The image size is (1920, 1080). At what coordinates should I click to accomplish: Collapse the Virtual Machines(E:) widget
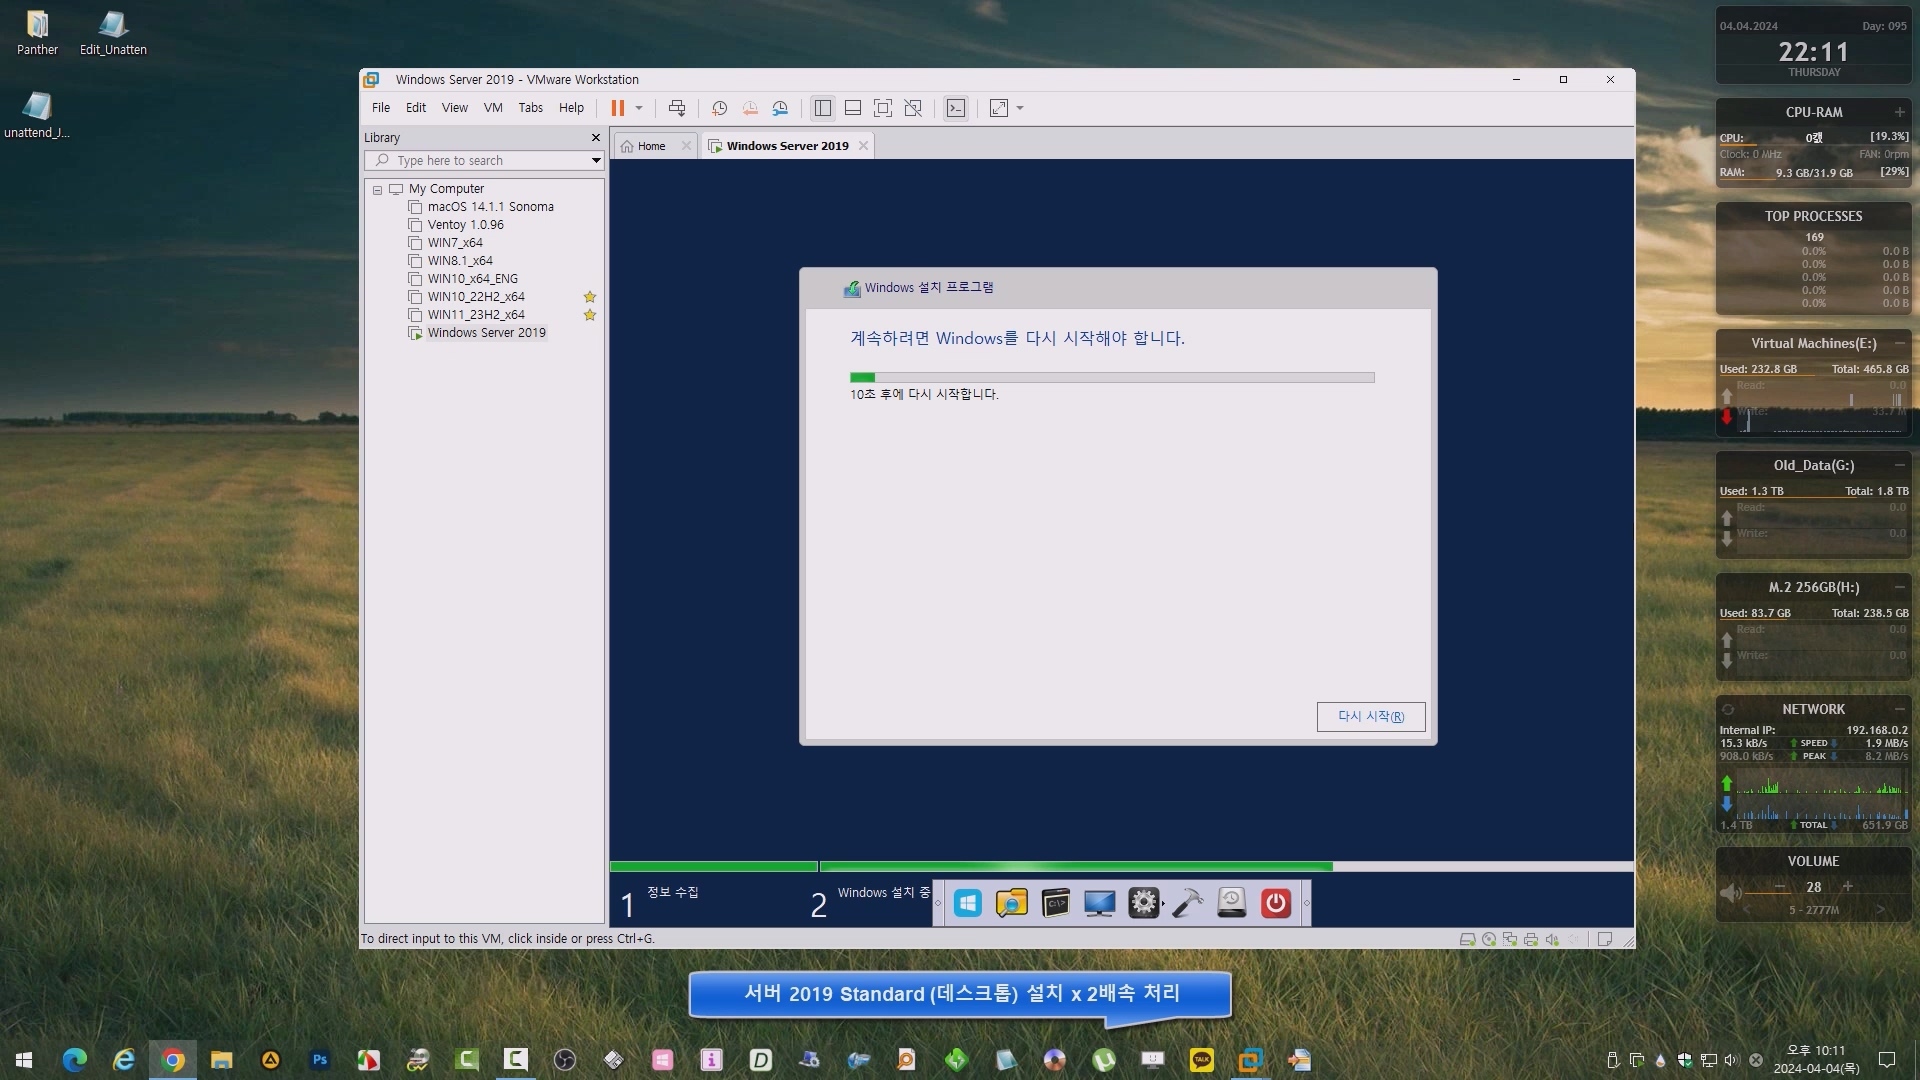(x=1899, y=343)
